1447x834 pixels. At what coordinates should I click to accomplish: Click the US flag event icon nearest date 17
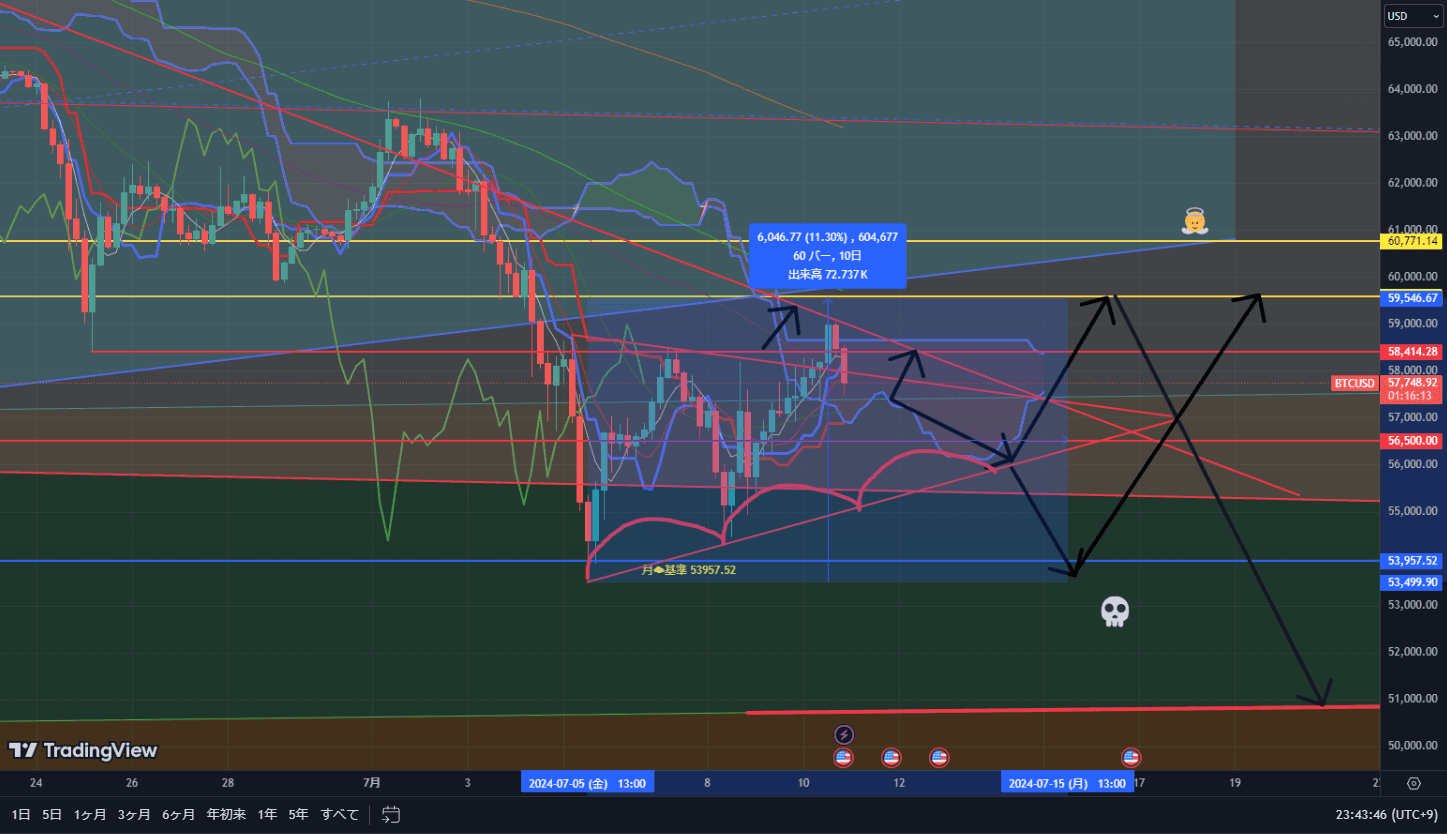[x=1131, y=757]
